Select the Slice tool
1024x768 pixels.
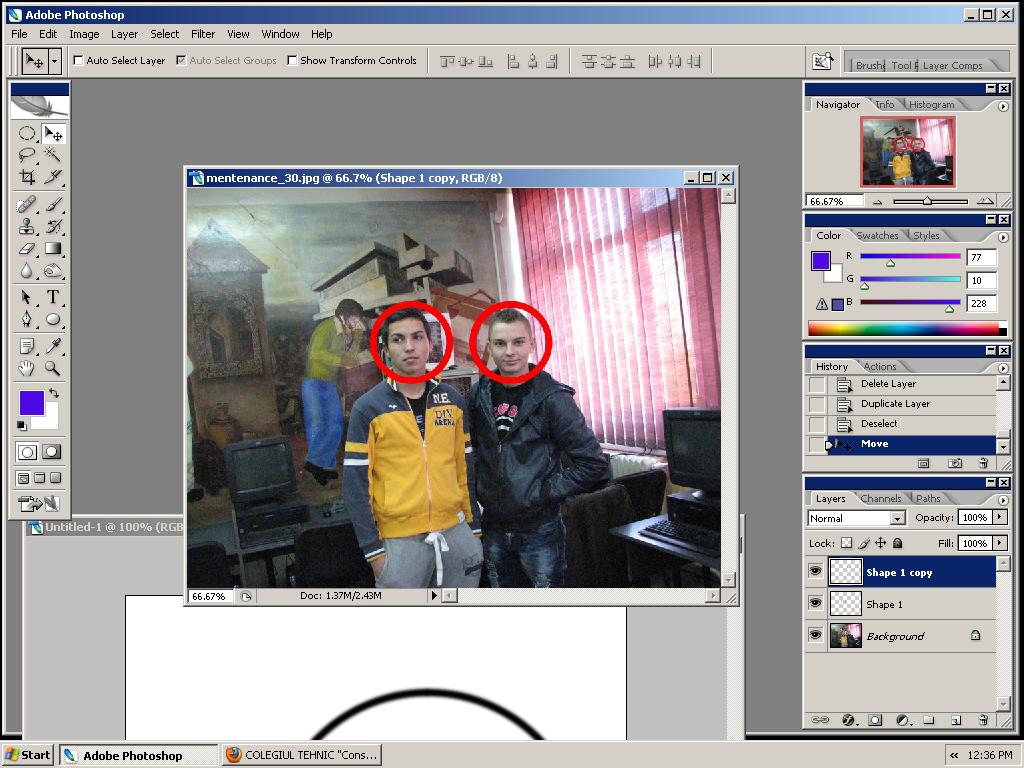(x=53, y=177)
